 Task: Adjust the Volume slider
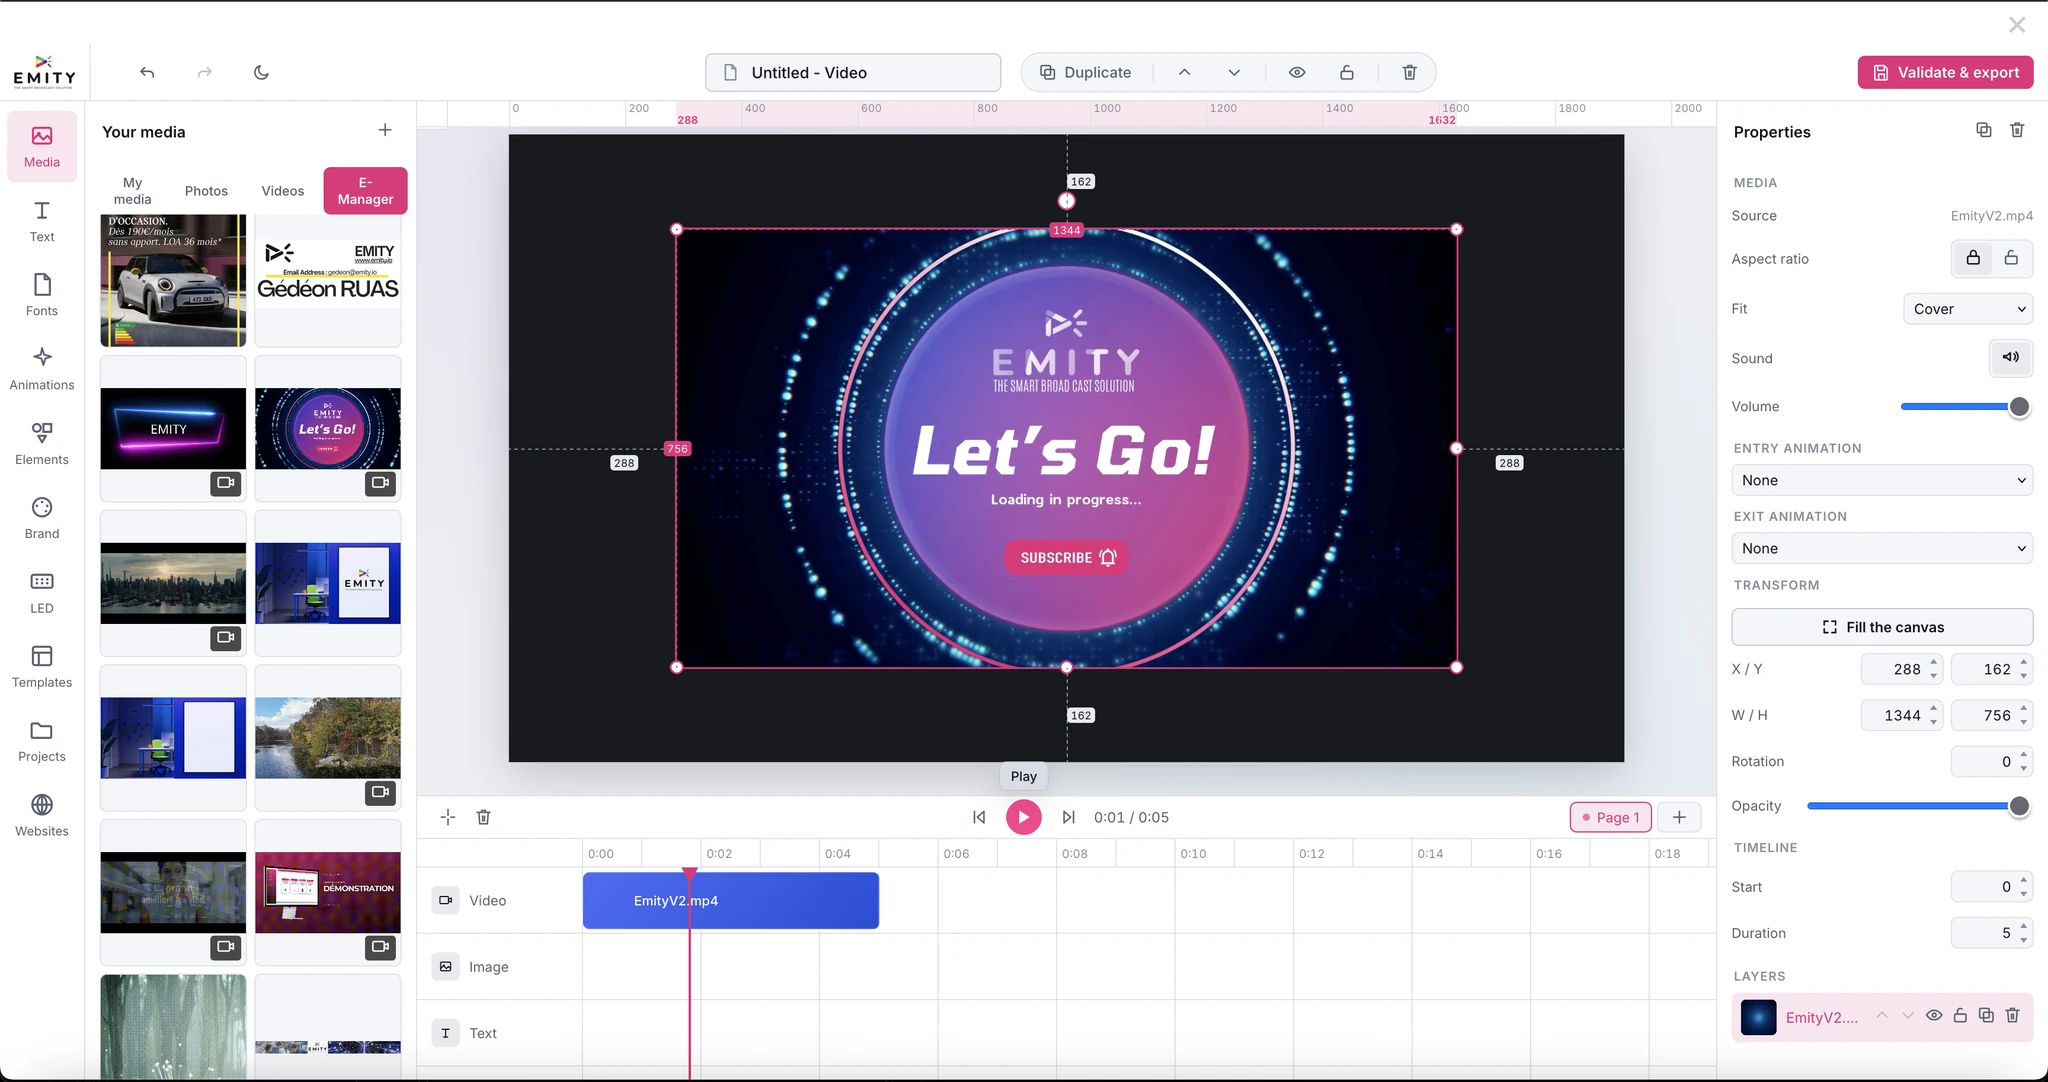(1965, 407)
